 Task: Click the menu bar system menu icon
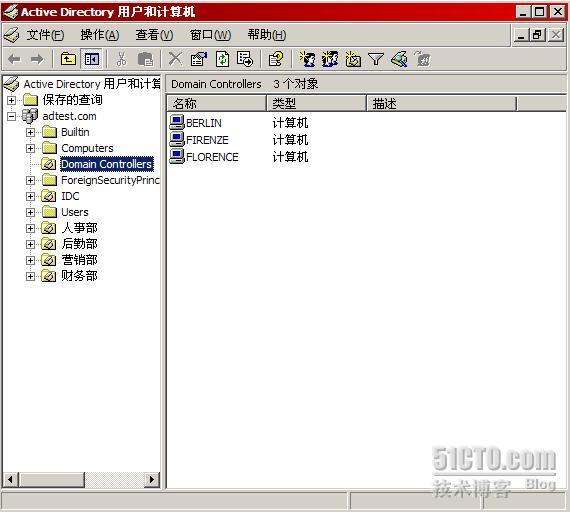pyautogui.click(x=11, y=35)
